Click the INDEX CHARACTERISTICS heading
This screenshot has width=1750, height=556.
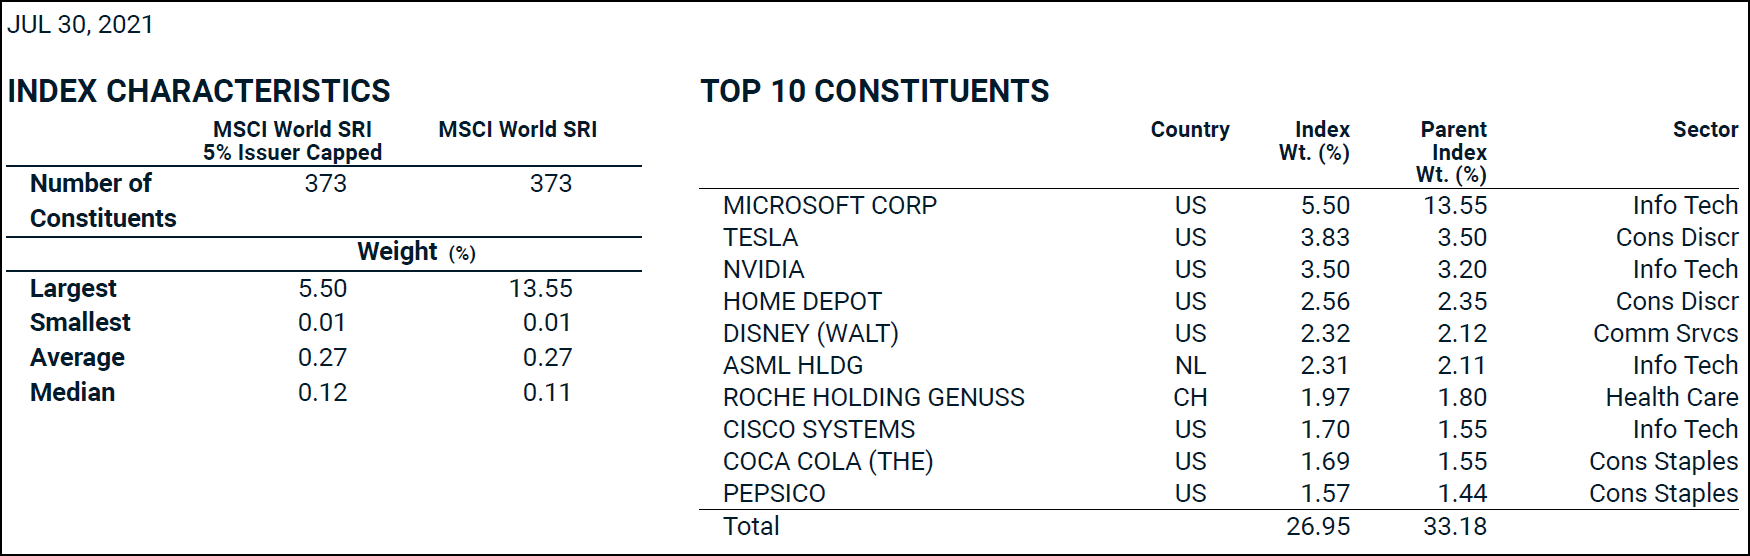pos(199,91)
